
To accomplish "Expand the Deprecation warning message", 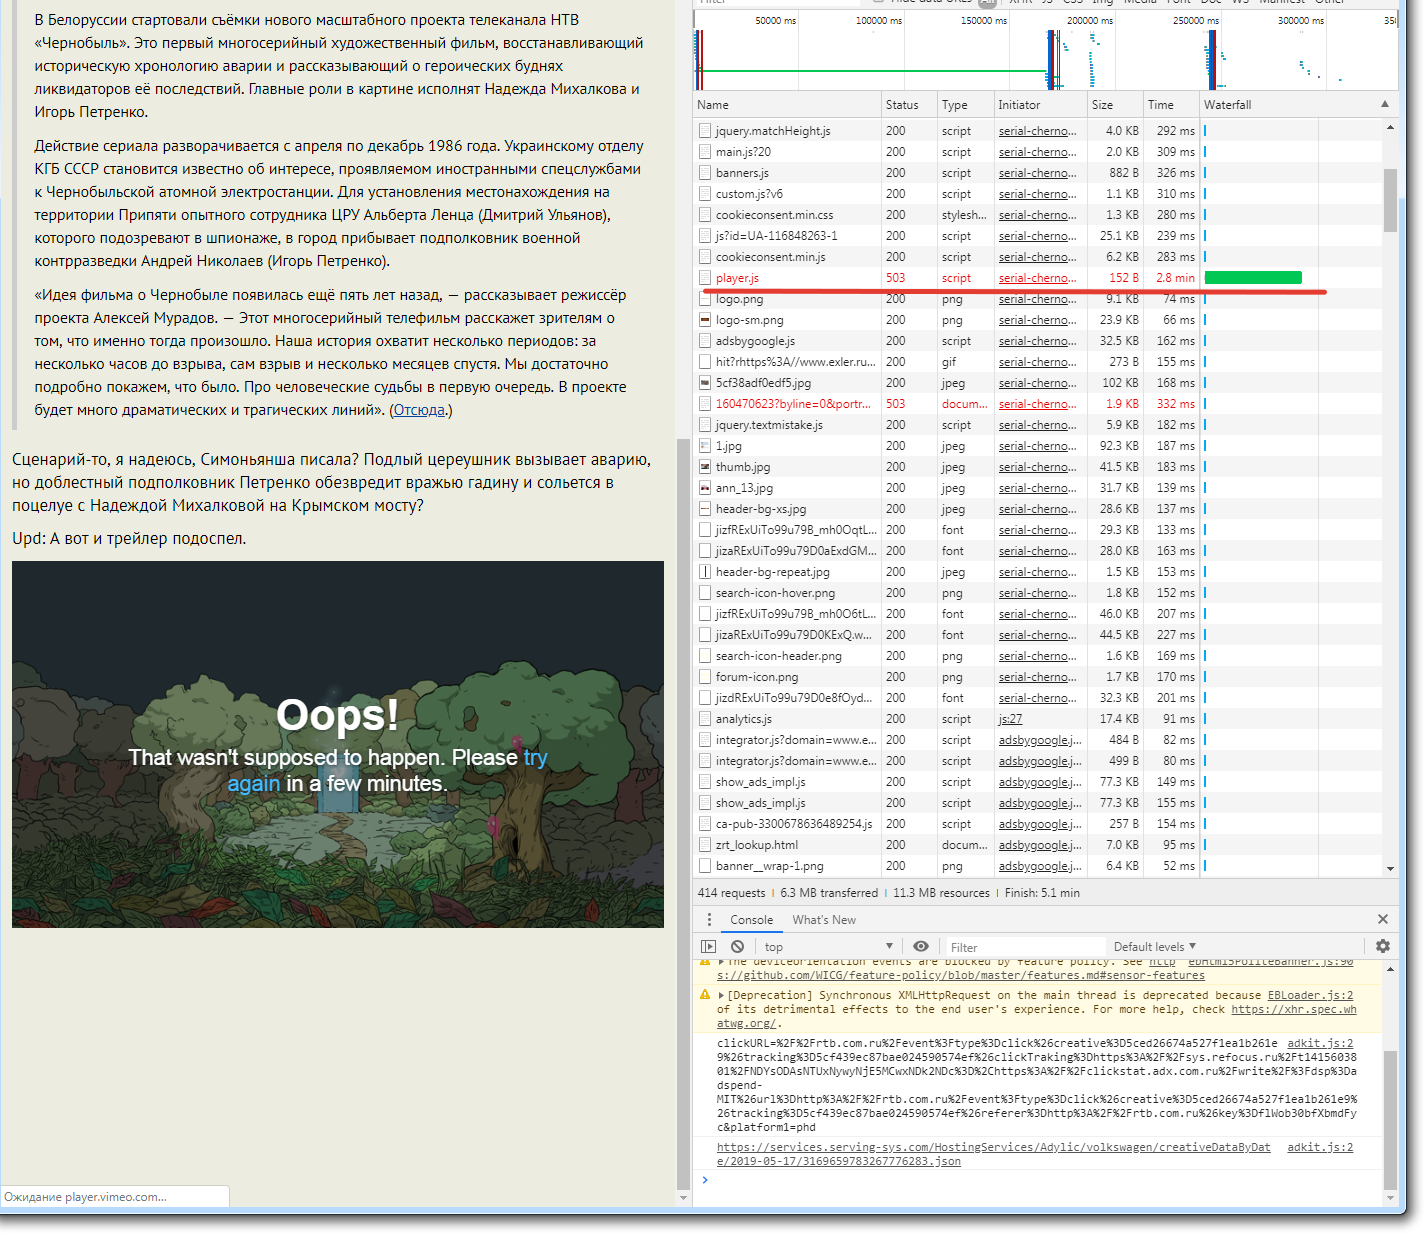I will click(722, 995).
